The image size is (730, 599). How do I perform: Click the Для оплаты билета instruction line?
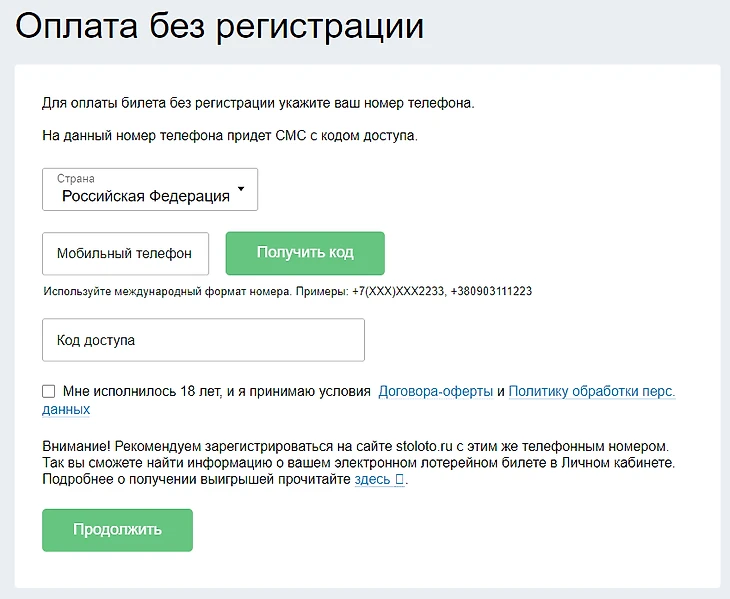click(257, 103)
